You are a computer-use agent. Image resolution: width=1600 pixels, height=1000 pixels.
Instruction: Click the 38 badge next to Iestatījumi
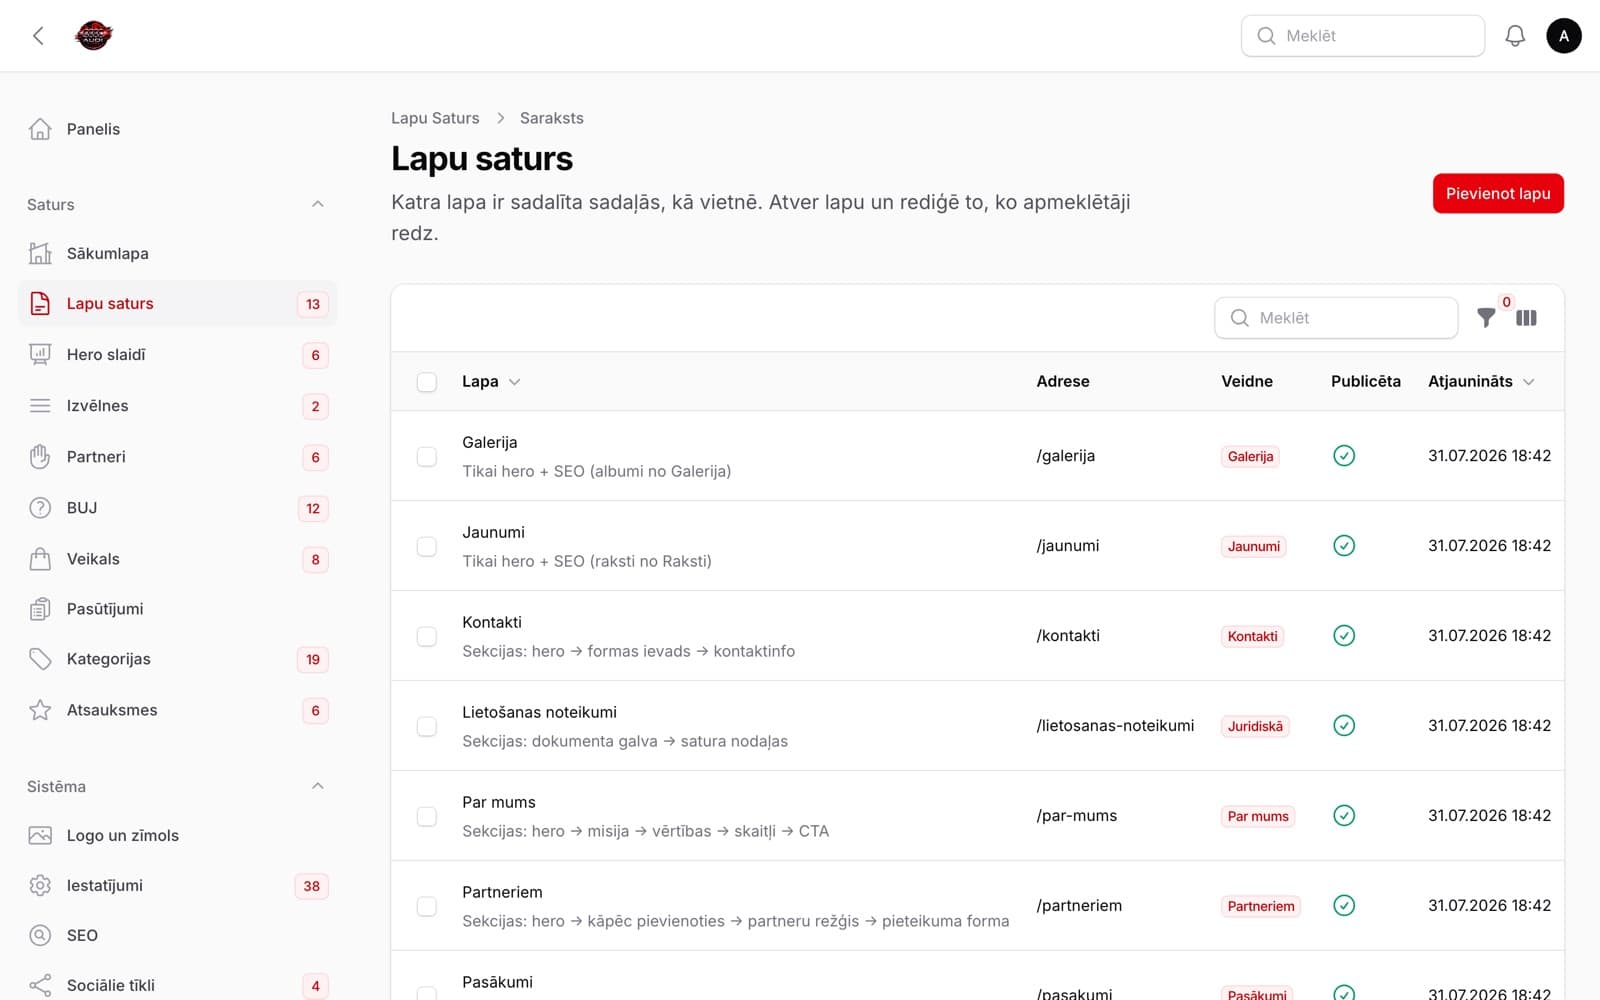click(x=312, y=886)
